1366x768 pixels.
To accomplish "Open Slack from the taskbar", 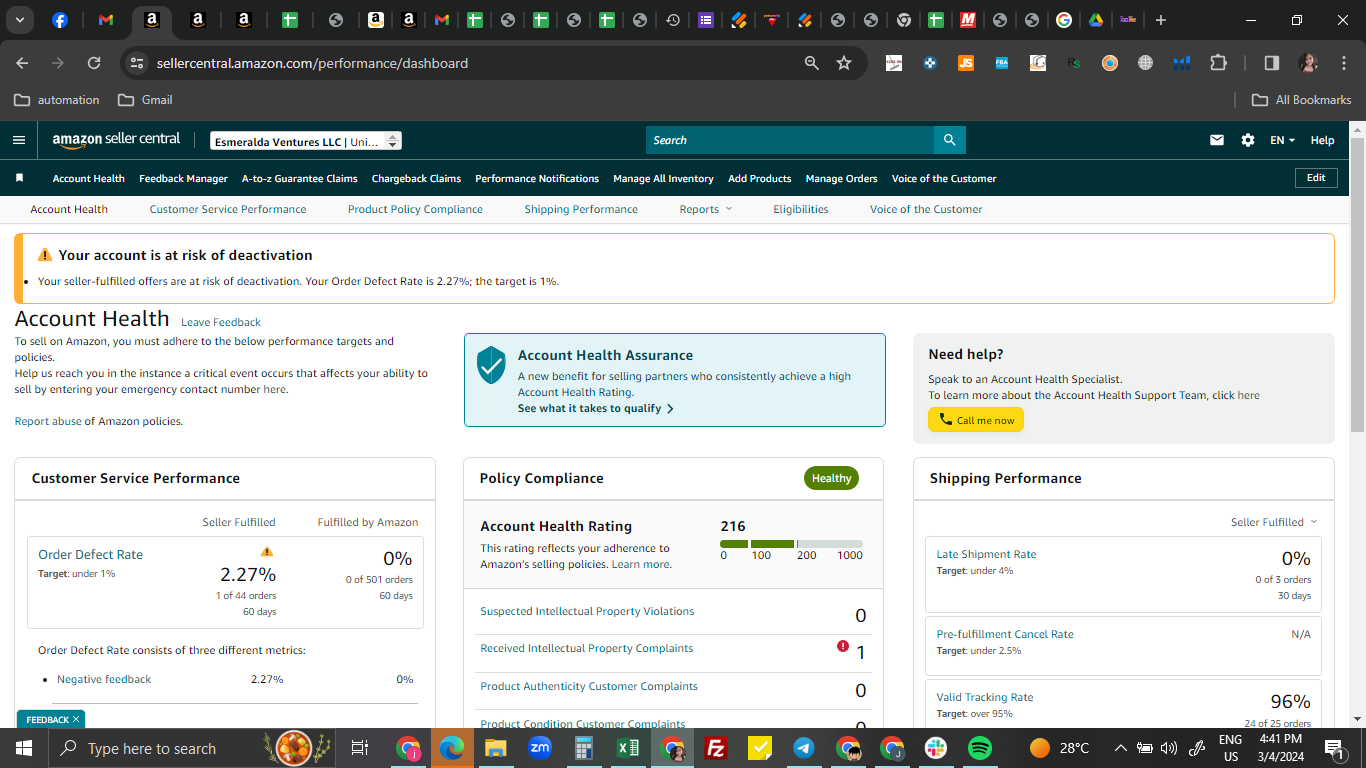I will pos(936,748).
